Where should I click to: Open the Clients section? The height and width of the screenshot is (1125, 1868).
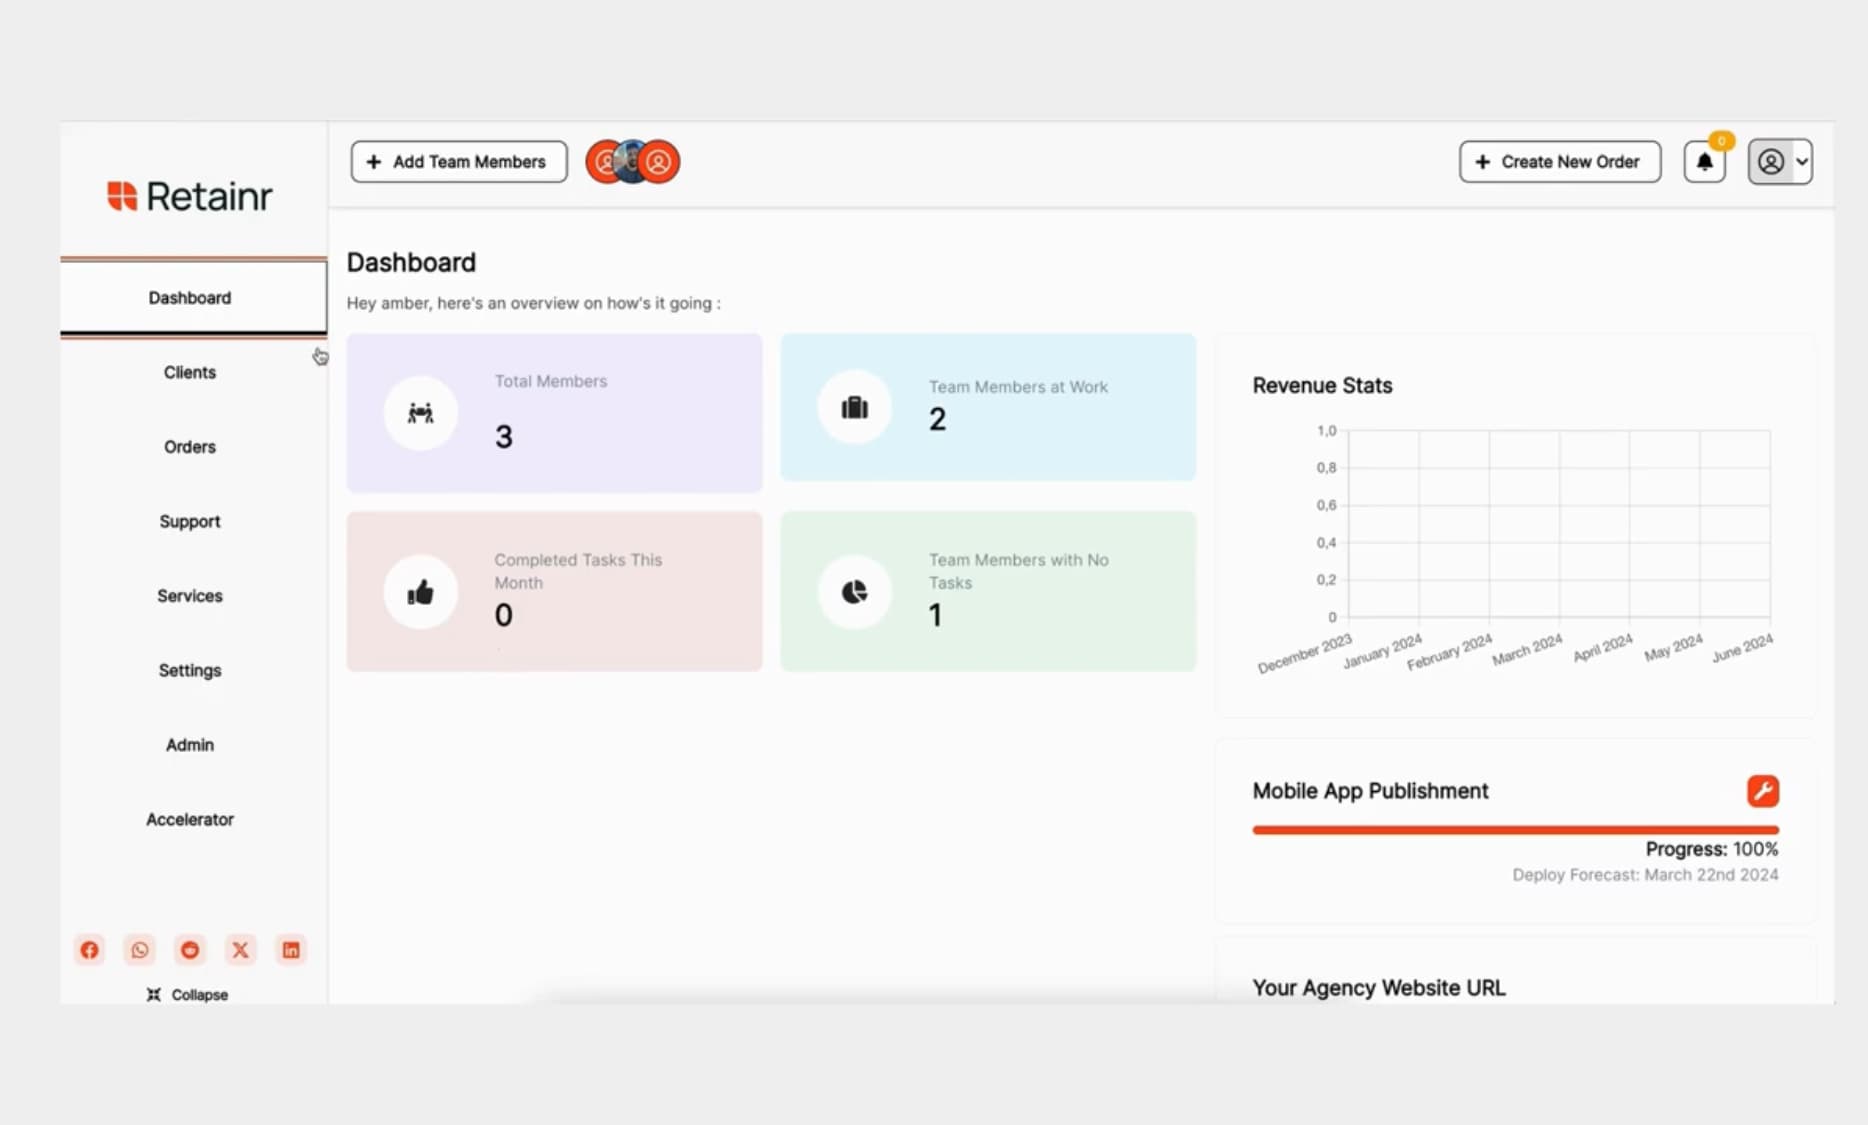(x=190, y=372)
